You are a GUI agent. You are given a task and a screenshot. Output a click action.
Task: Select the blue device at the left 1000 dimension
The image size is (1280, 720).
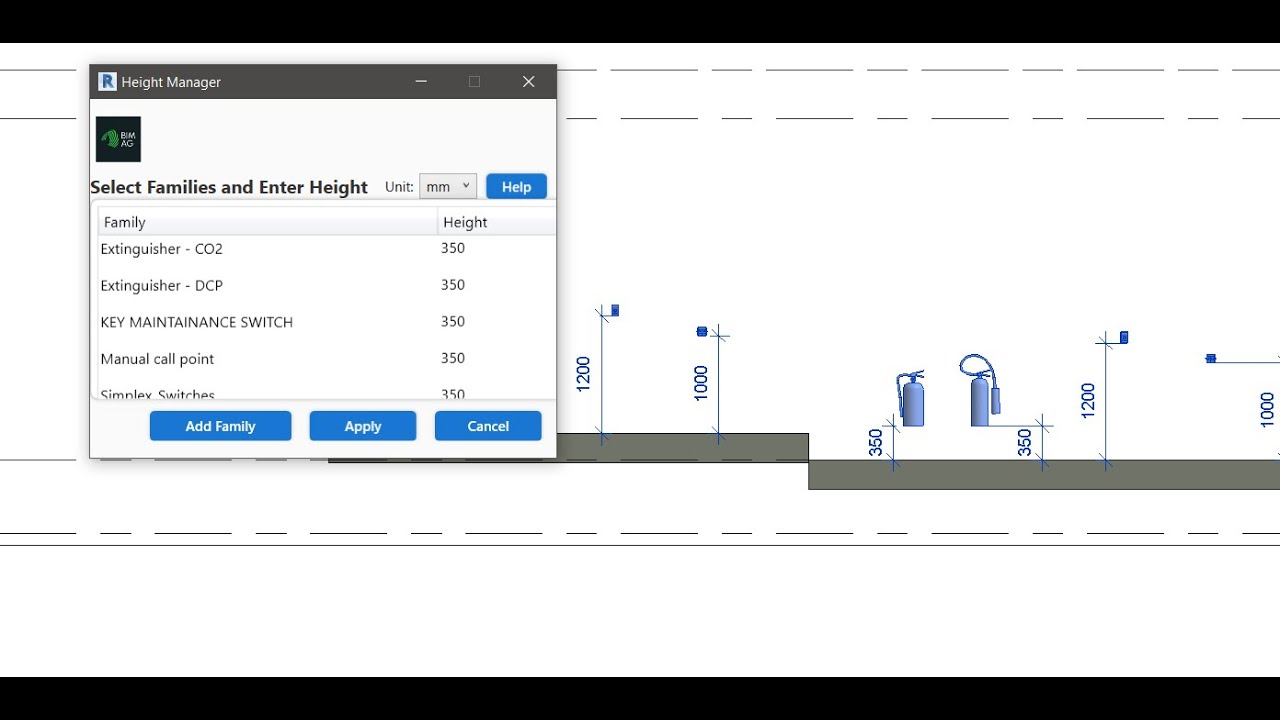tap(702, 332)
